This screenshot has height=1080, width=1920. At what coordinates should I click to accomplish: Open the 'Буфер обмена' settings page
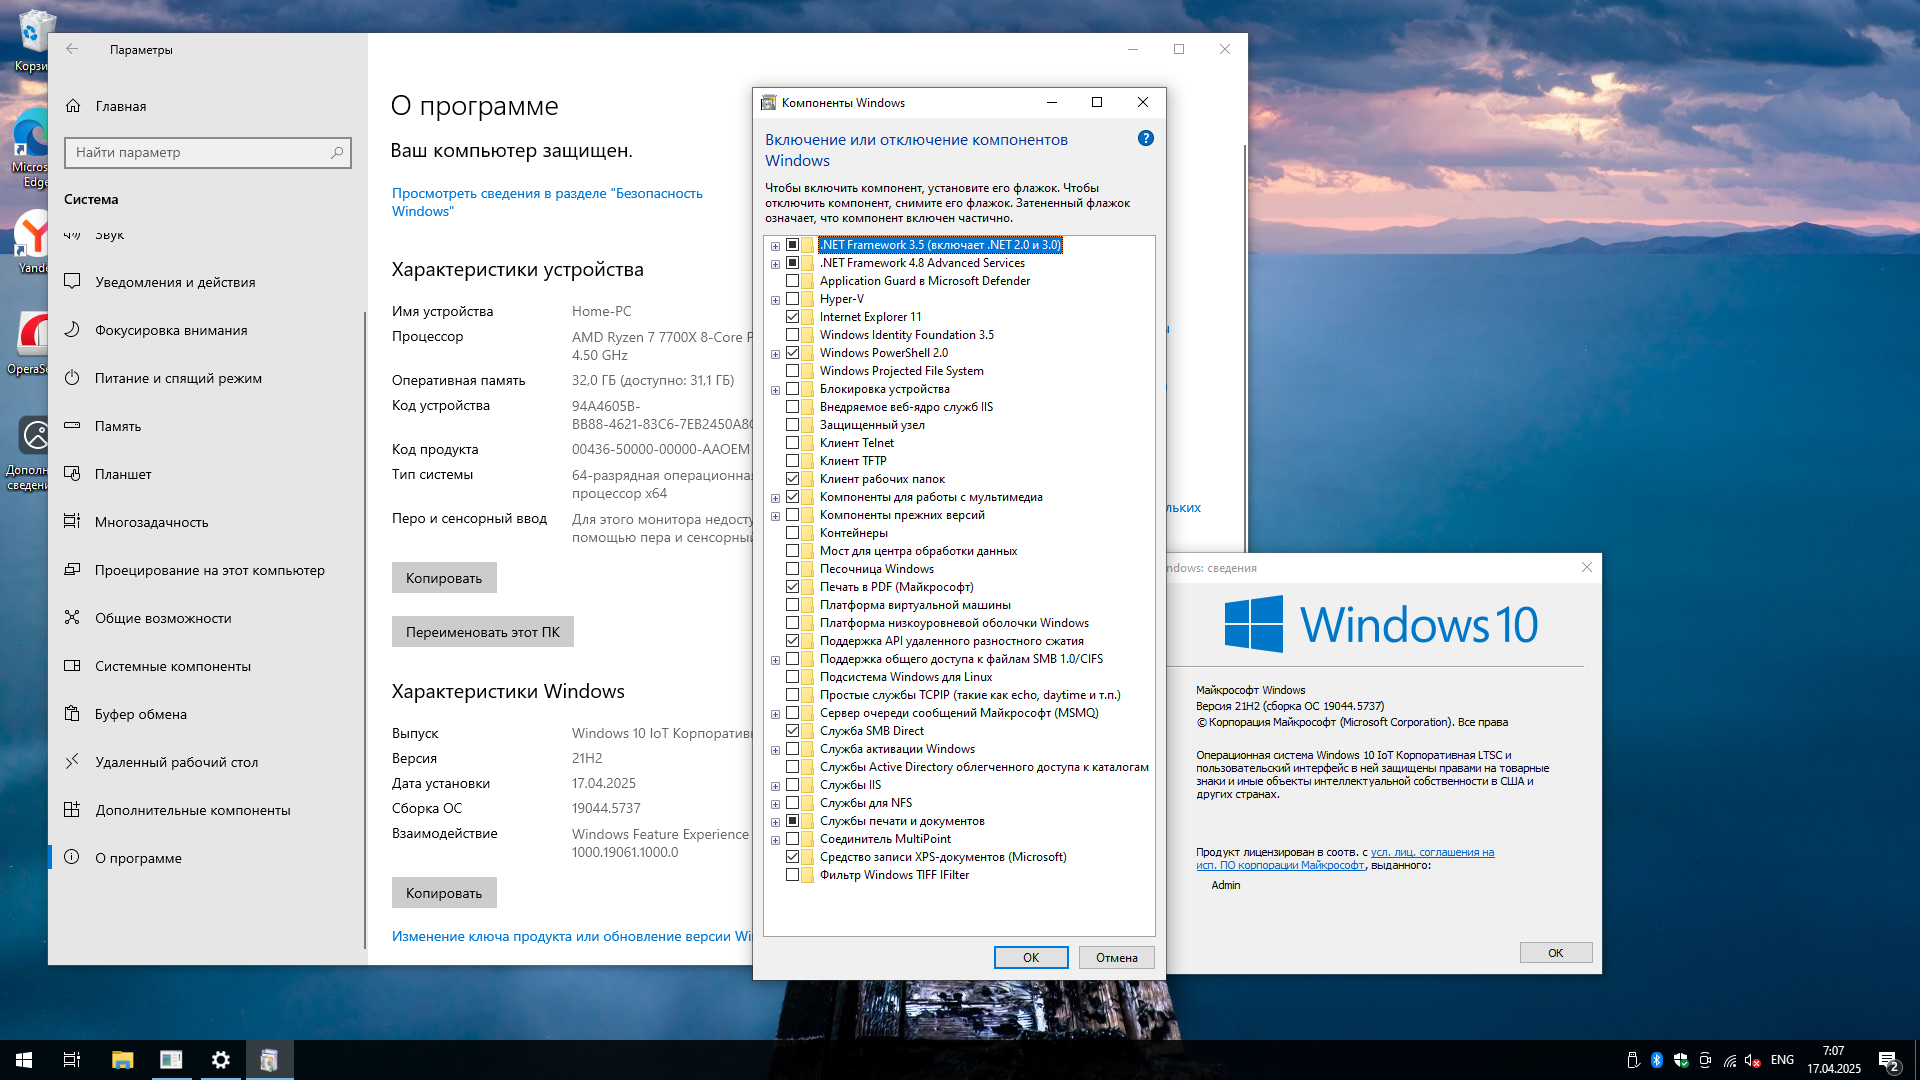click(x=141, y=714)
